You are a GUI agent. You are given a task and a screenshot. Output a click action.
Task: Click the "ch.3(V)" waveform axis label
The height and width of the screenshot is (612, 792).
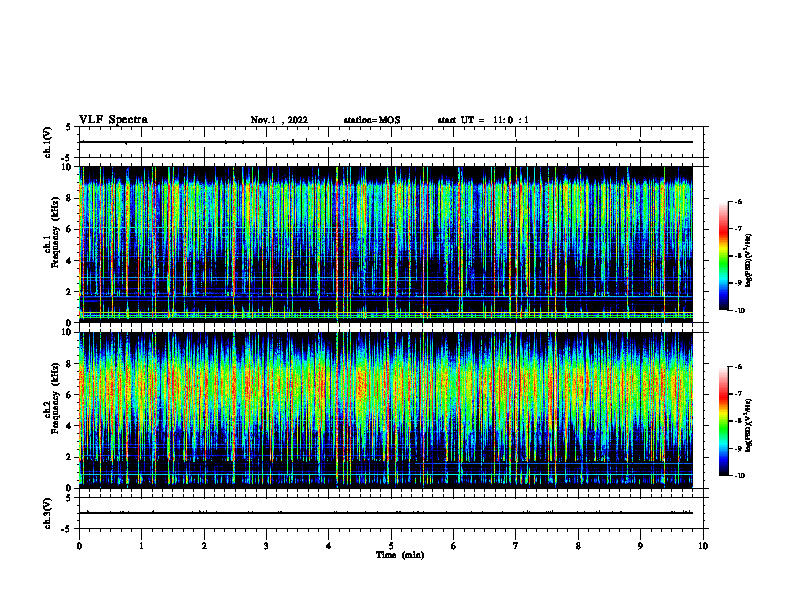tap(47, 513)
